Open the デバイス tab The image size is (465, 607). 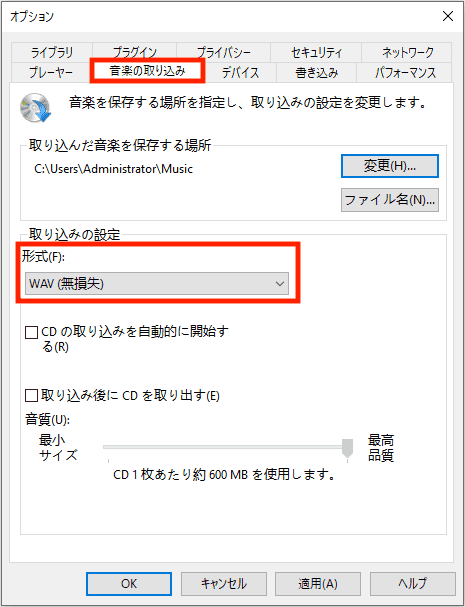pyautogui.click(x=240, y=72)
